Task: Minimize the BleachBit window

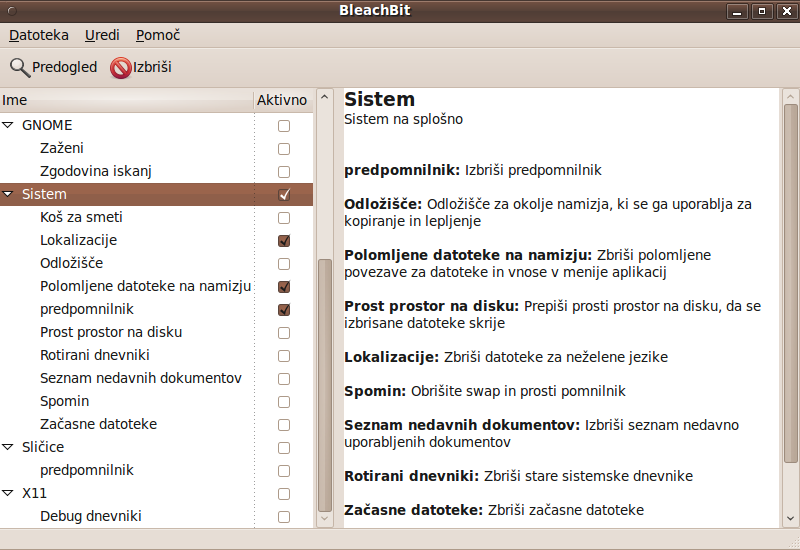Action: [x=737, y=11]
